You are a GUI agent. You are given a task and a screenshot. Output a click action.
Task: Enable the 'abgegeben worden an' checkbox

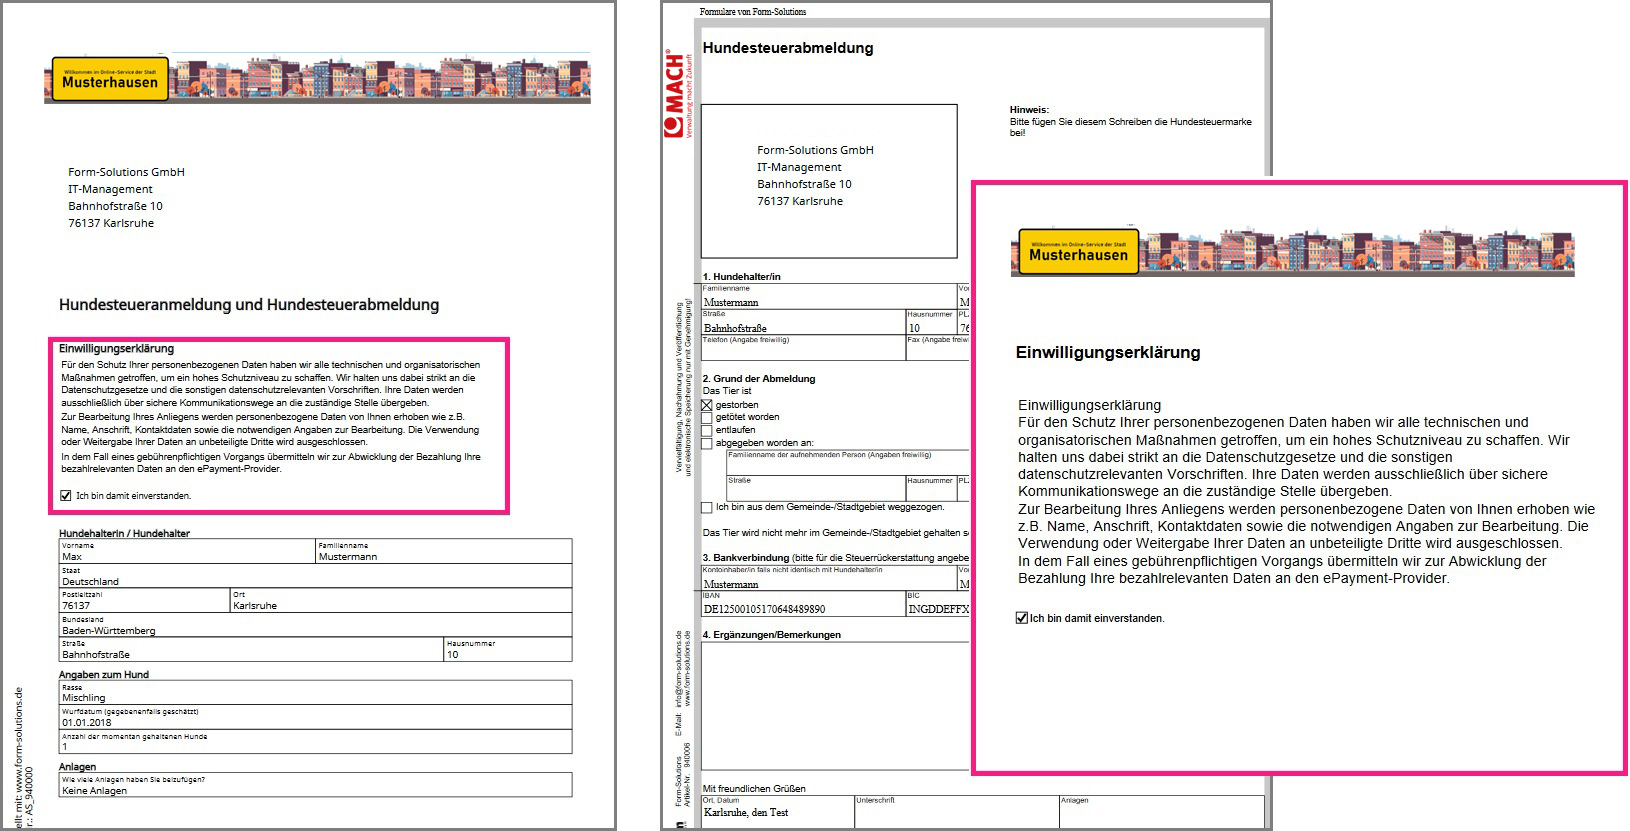pyautogui.click(x=707, y=443)
